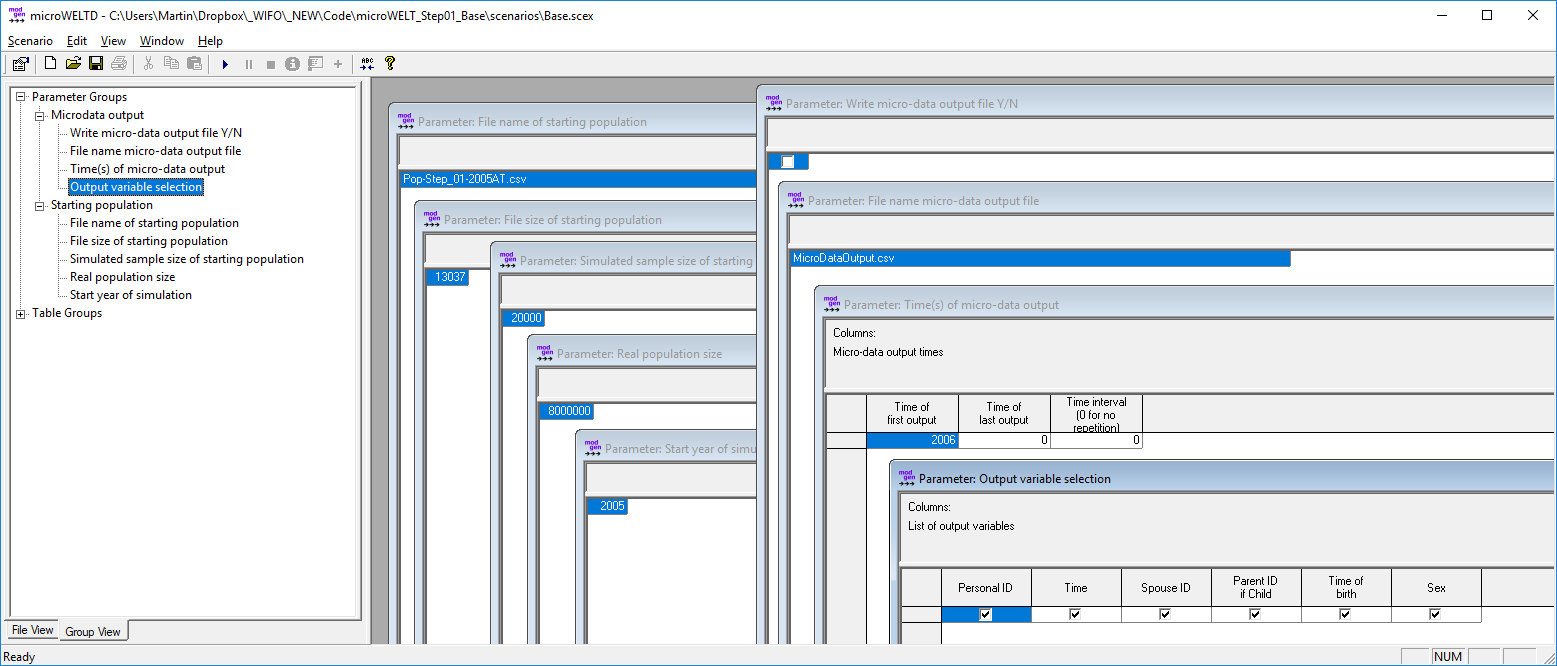The width and height of the screenshot is (1557, 666).
Task: Select File name micro-data output file item
Action: coord(155,151)
